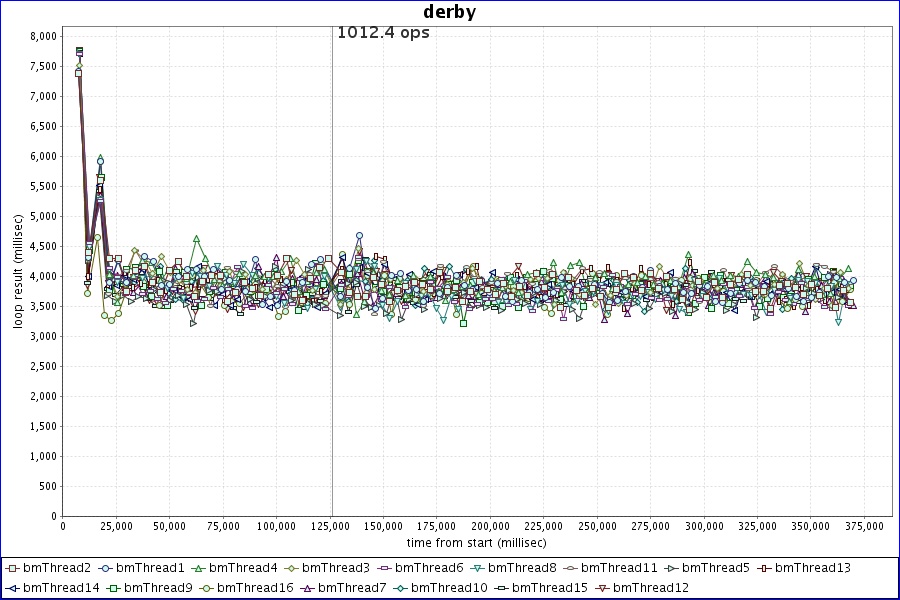Select the bmThread11 legend label
900x600 pixels.
[619, 568]
